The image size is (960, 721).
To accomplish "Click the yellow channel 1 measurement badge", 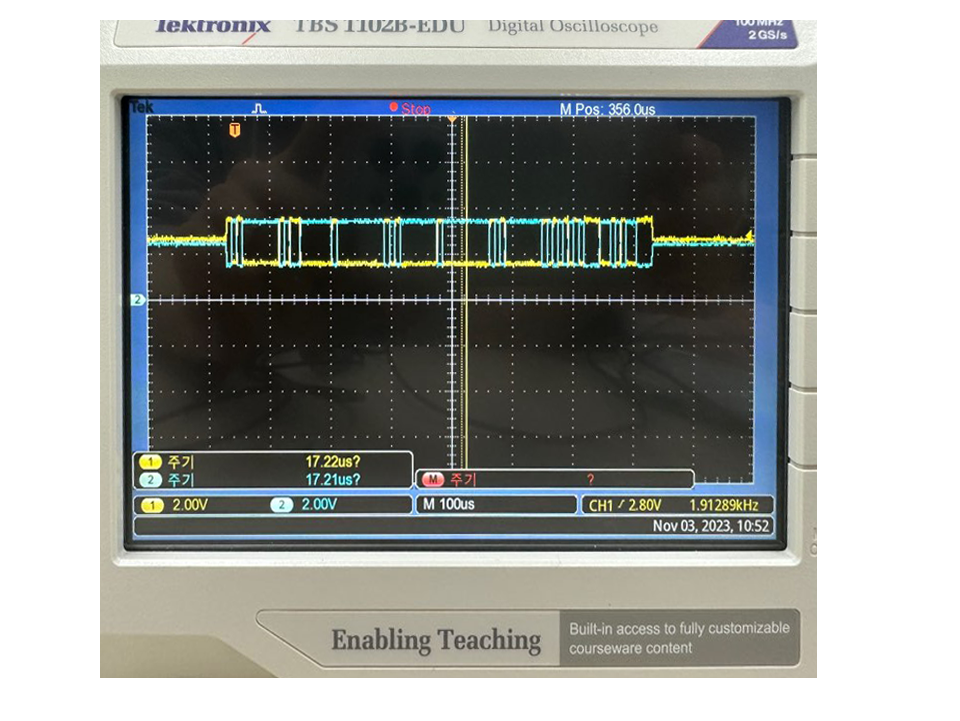I will [x=150, y=462].
